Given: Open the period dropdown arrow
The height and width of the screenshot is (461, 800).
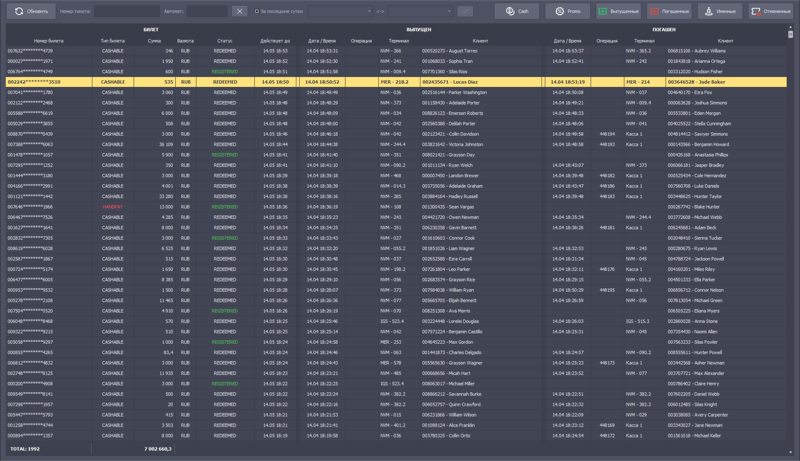Looking at the screenshot, I should click(x=368, y=11).
